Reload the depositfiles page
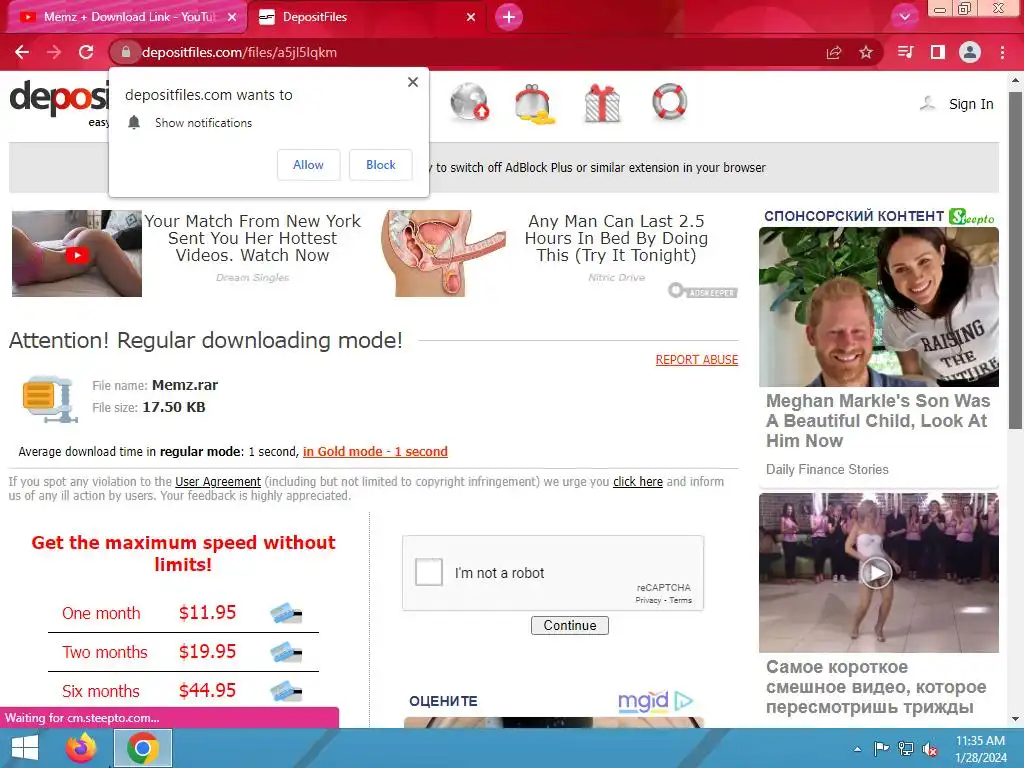Image resolution: width=1024 pixels, height=768 pixels. (x=86, y=52)
